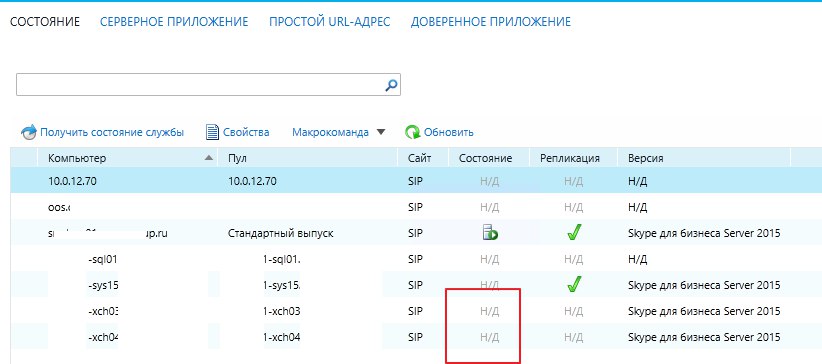822x364 pixels.
Task: Click the Свойства button
Action: pos(237,132)
